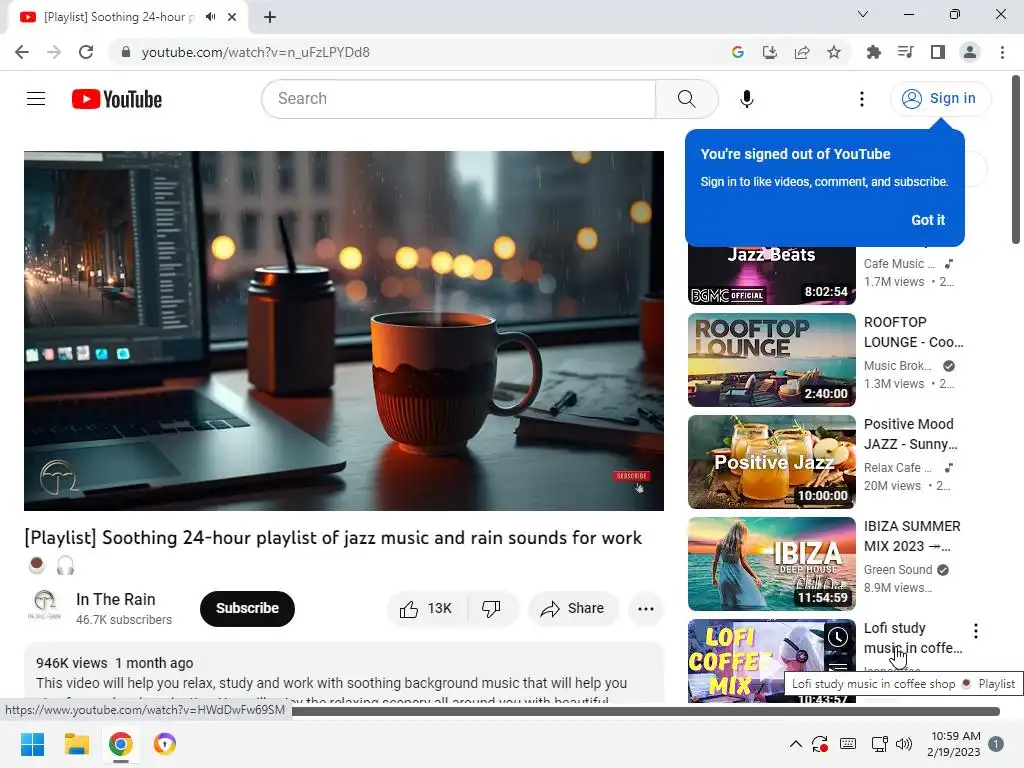
Task: Open volume control in system tray
Action: point(904,744)
